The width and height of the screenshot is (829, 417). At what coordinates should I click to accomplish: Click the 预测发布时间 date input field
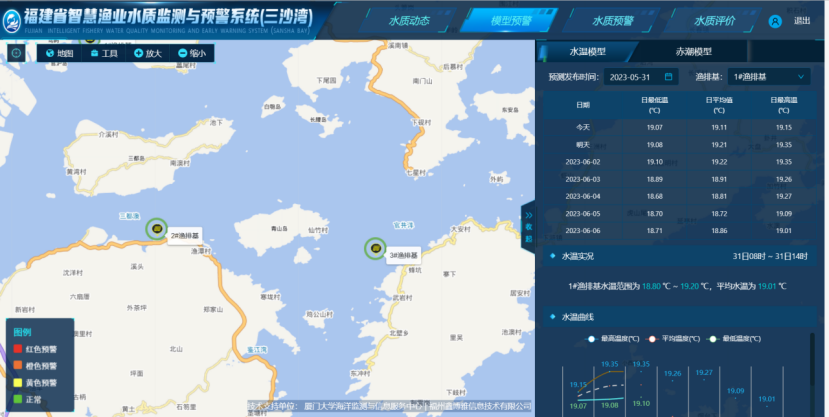point(638,77)
